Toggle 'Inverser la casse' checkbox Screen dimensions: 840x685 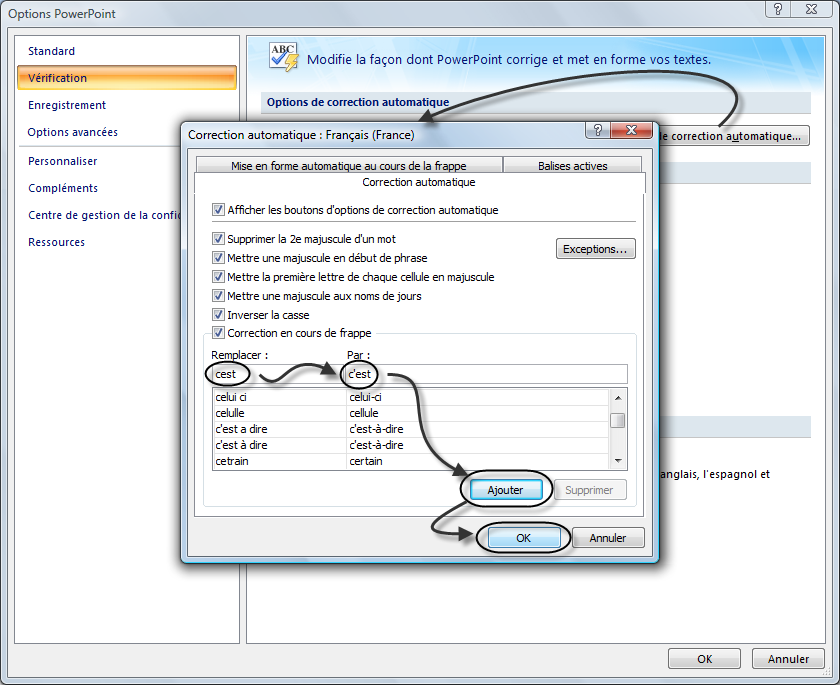[x=219, y=315]
